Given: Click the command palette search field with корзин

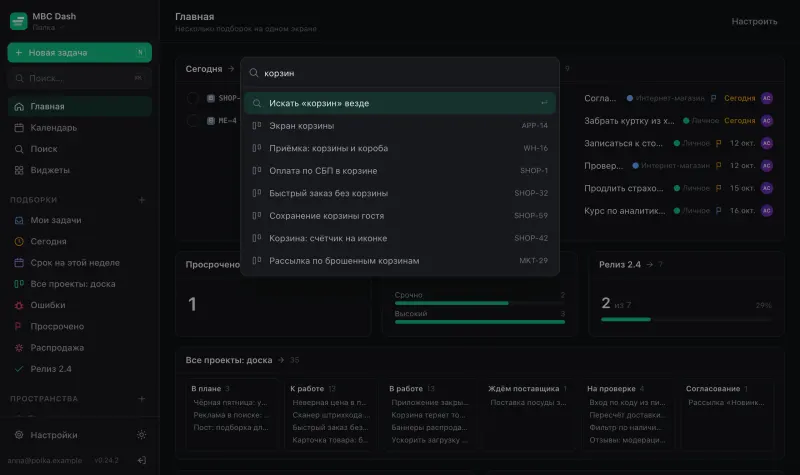Looking at the screenshot, I should pyautogui.click(x=399, y=73).
